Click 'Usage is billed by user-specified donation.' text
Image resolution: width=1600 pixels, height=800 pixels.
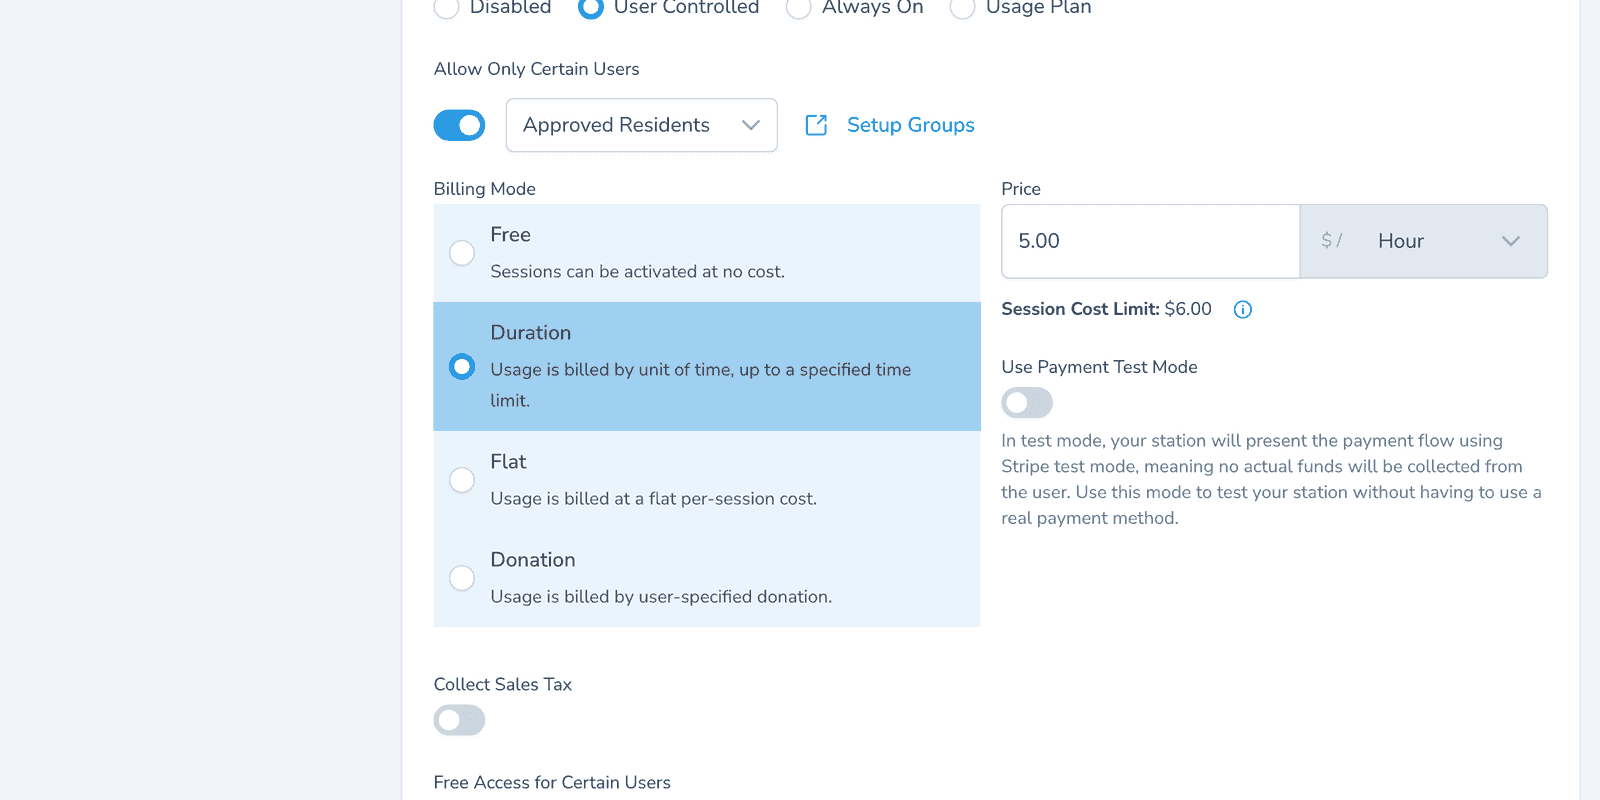tap(661, 597)
